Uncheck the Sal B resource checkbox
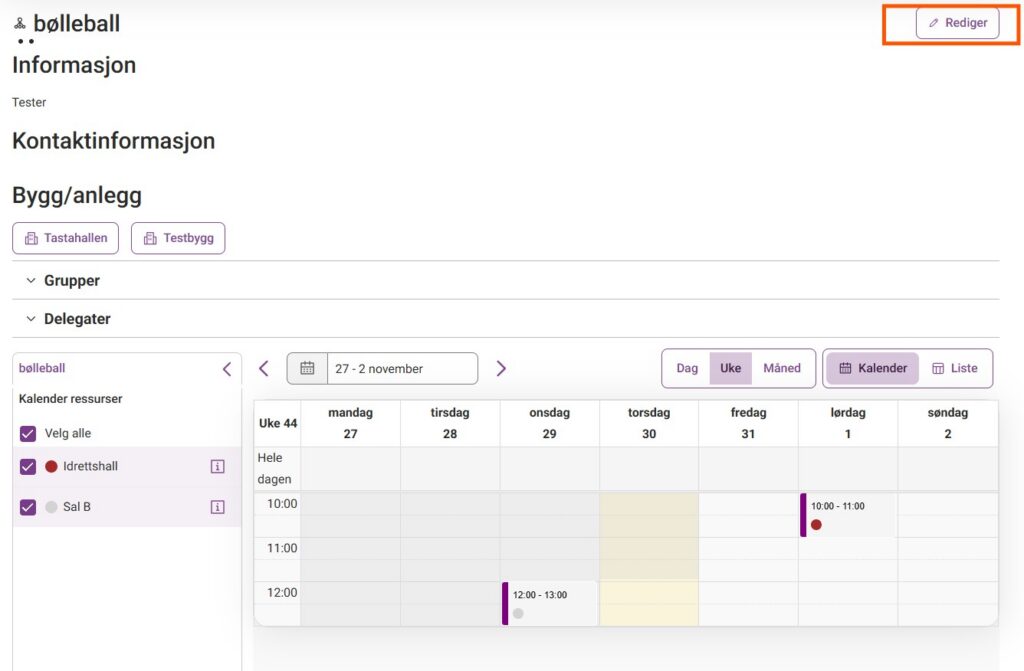The image size is (1024, 671). pyautogui.click(x=28, y=507)
